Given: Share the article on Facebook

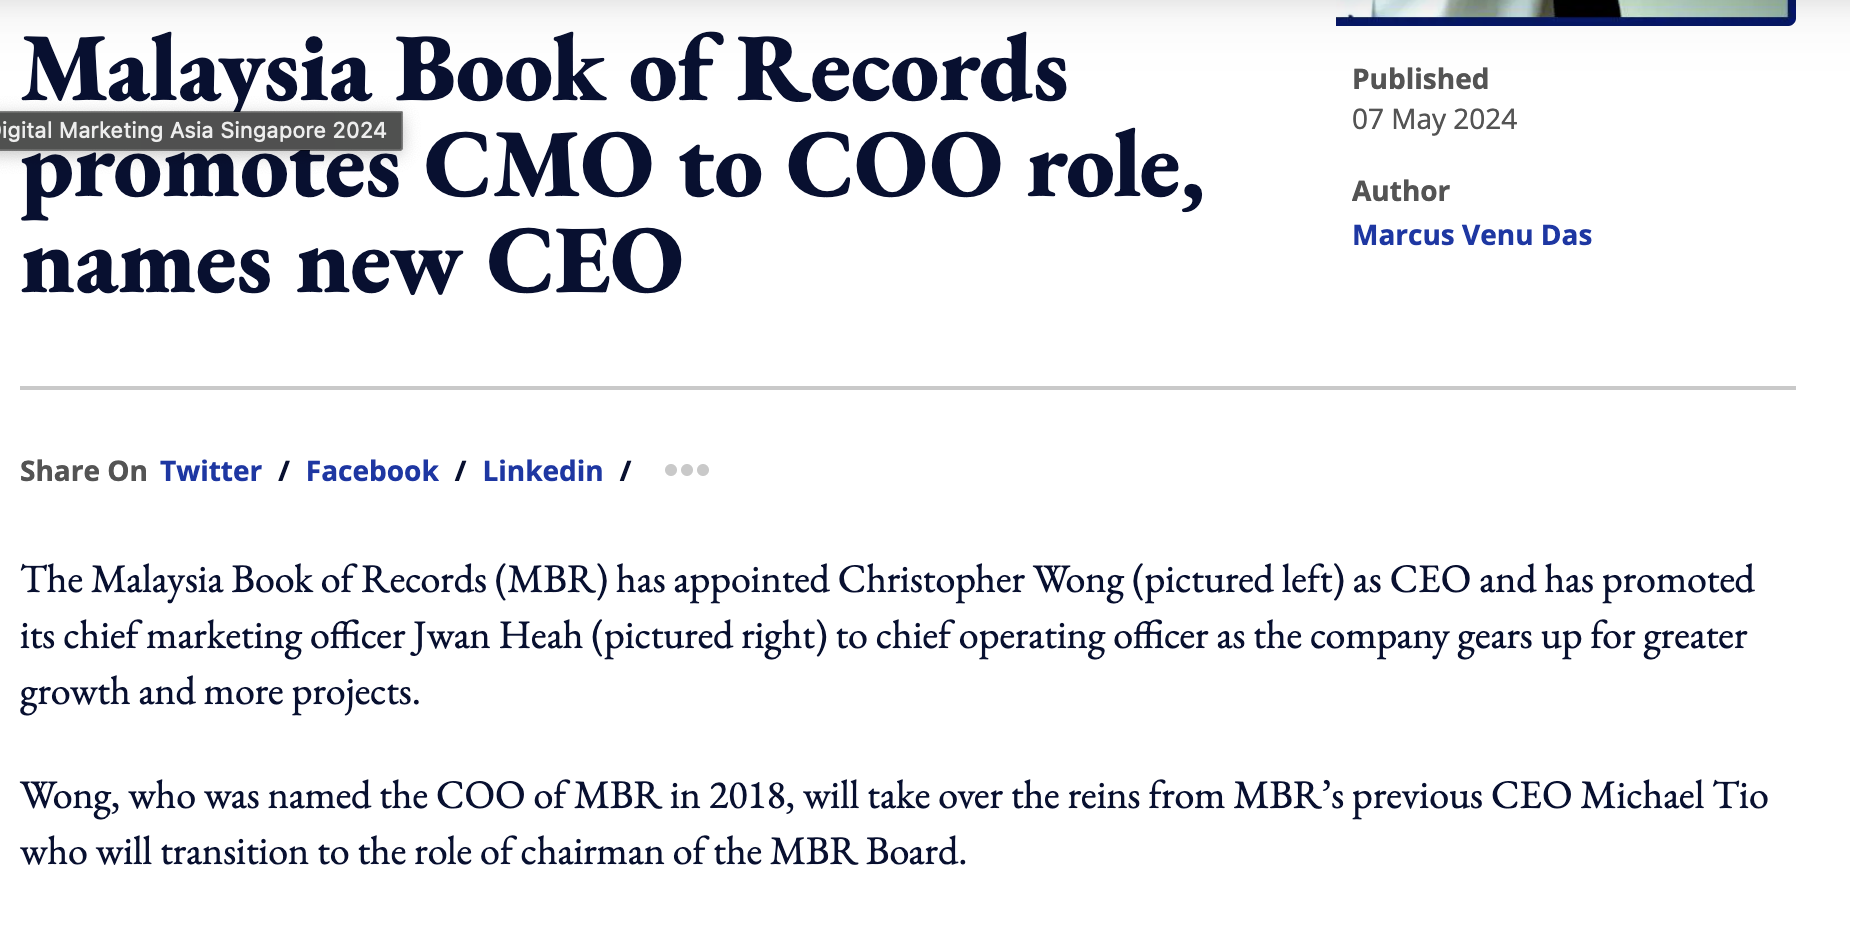Looking at the screenshot, I should (372, 471).
